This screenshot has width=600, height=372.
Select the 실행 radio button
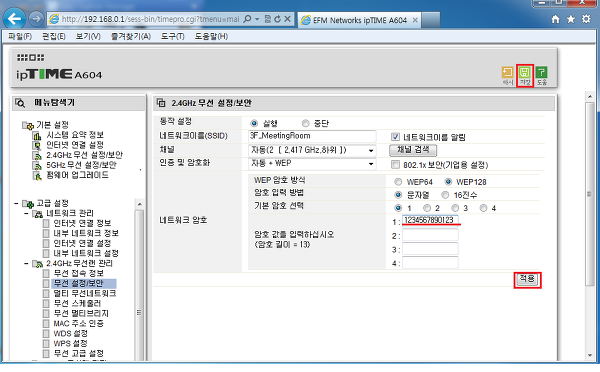click(254, 123)
